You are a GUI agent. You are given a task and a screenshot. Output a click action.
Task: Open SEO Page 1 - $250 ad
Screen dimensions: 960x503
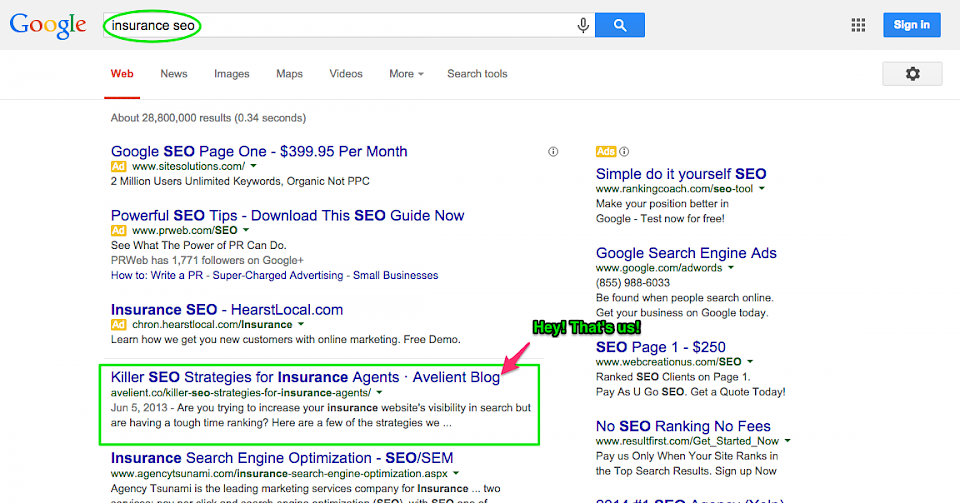661,347
